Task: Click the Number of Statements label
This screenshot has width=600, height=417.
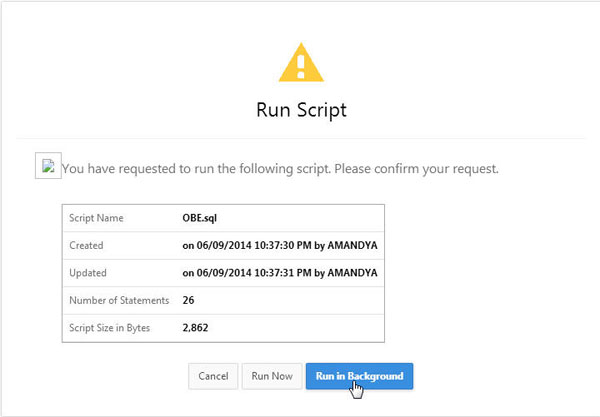Action: (x=119, y=300)
